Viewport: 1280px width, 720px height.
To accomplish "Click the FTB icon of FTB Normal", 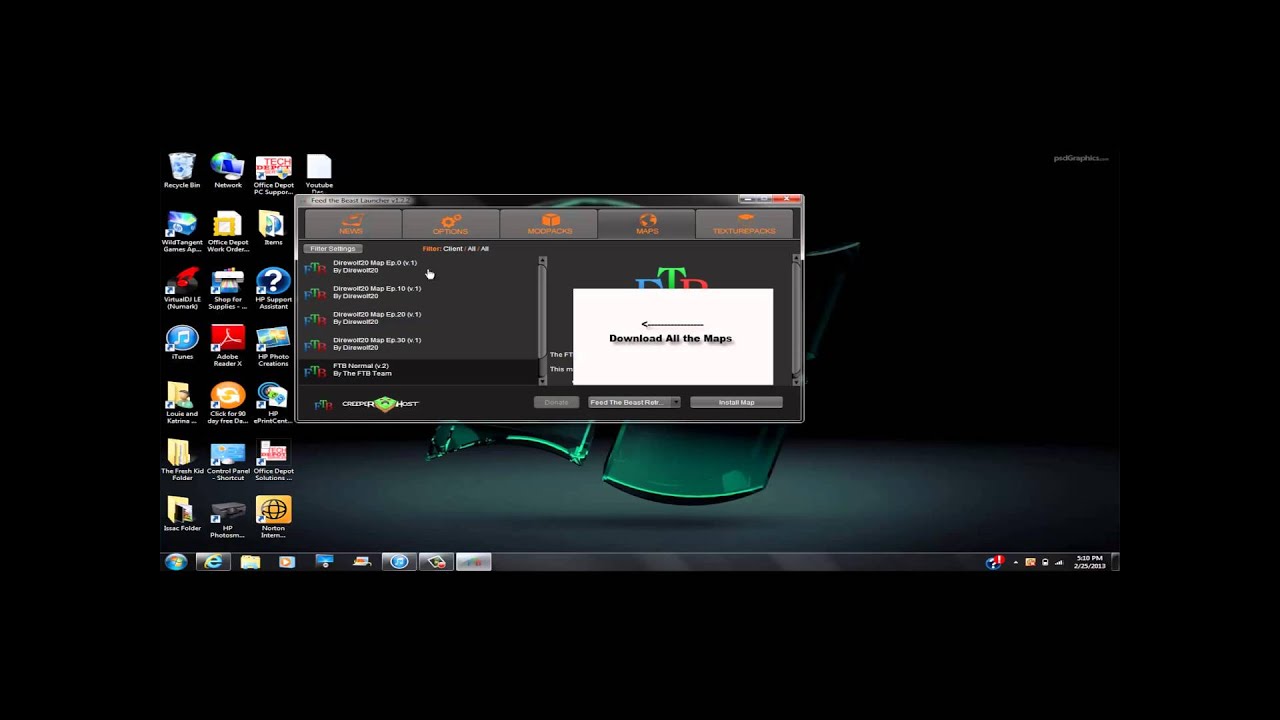I will point(315,371).
